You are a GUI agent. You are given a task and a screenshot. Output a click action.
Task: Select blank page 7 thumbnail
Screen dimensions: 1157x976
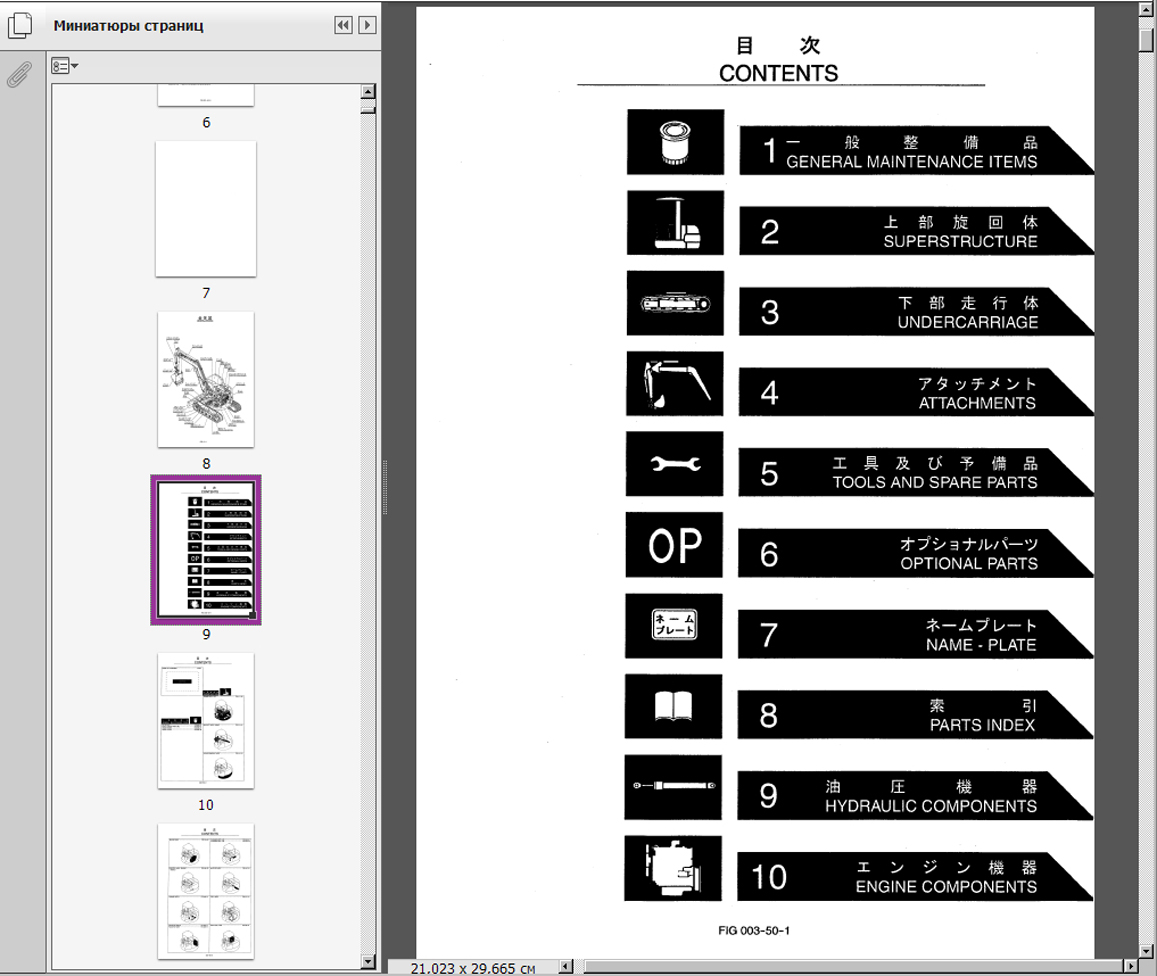[206, 209]
